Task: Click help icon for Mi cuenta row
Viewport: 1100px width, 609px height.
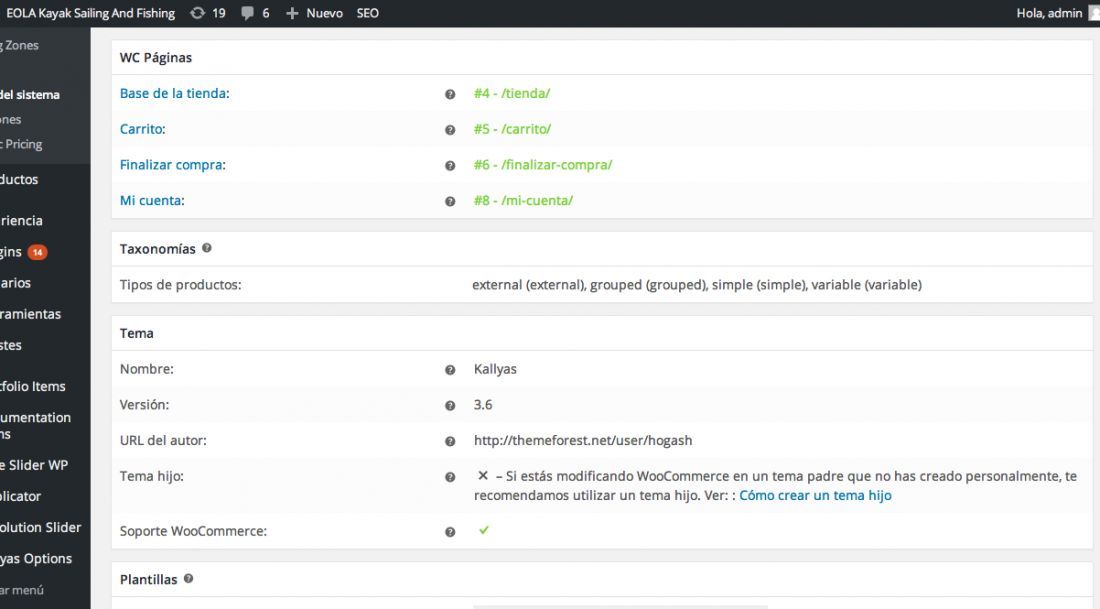Action: point(450,201)
